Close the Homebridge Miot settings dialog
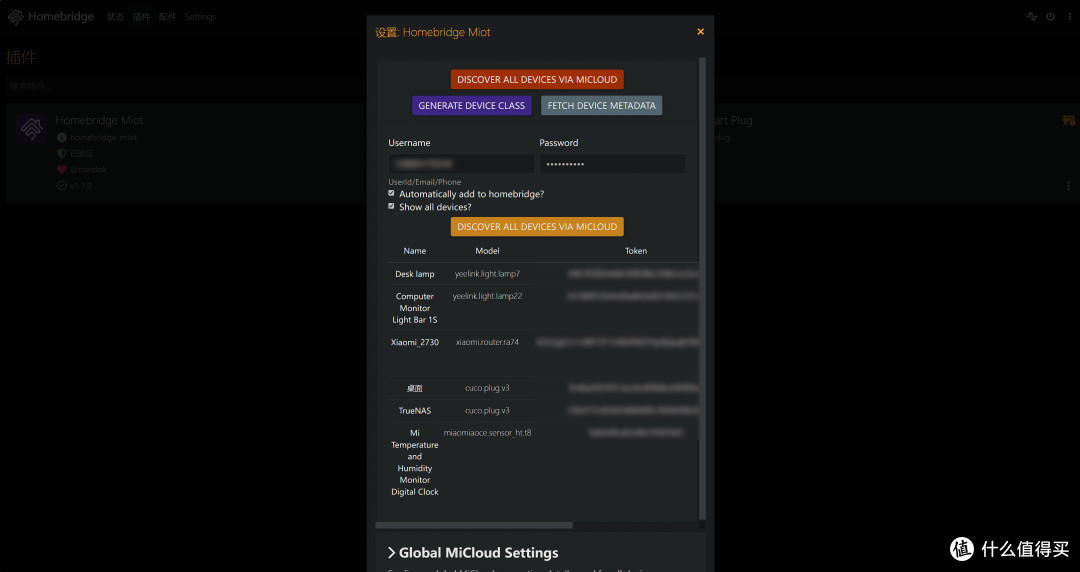This screenshot has width=1080, height=572. [x=700, y=32]
